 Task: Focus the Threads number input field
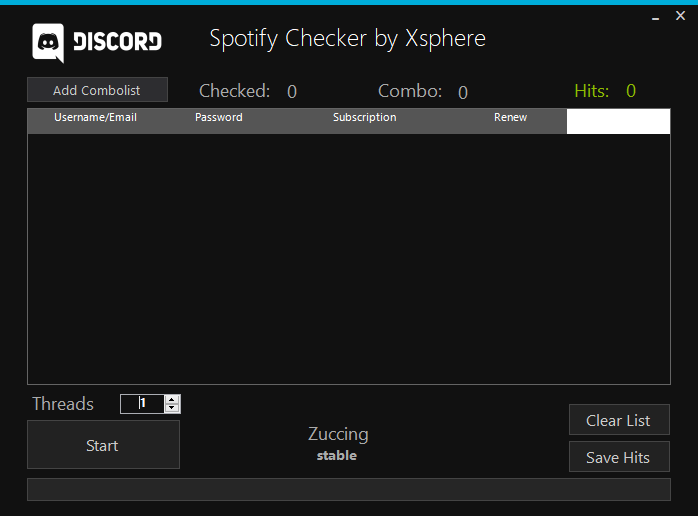pyautogui.click(x=142, y=404)
